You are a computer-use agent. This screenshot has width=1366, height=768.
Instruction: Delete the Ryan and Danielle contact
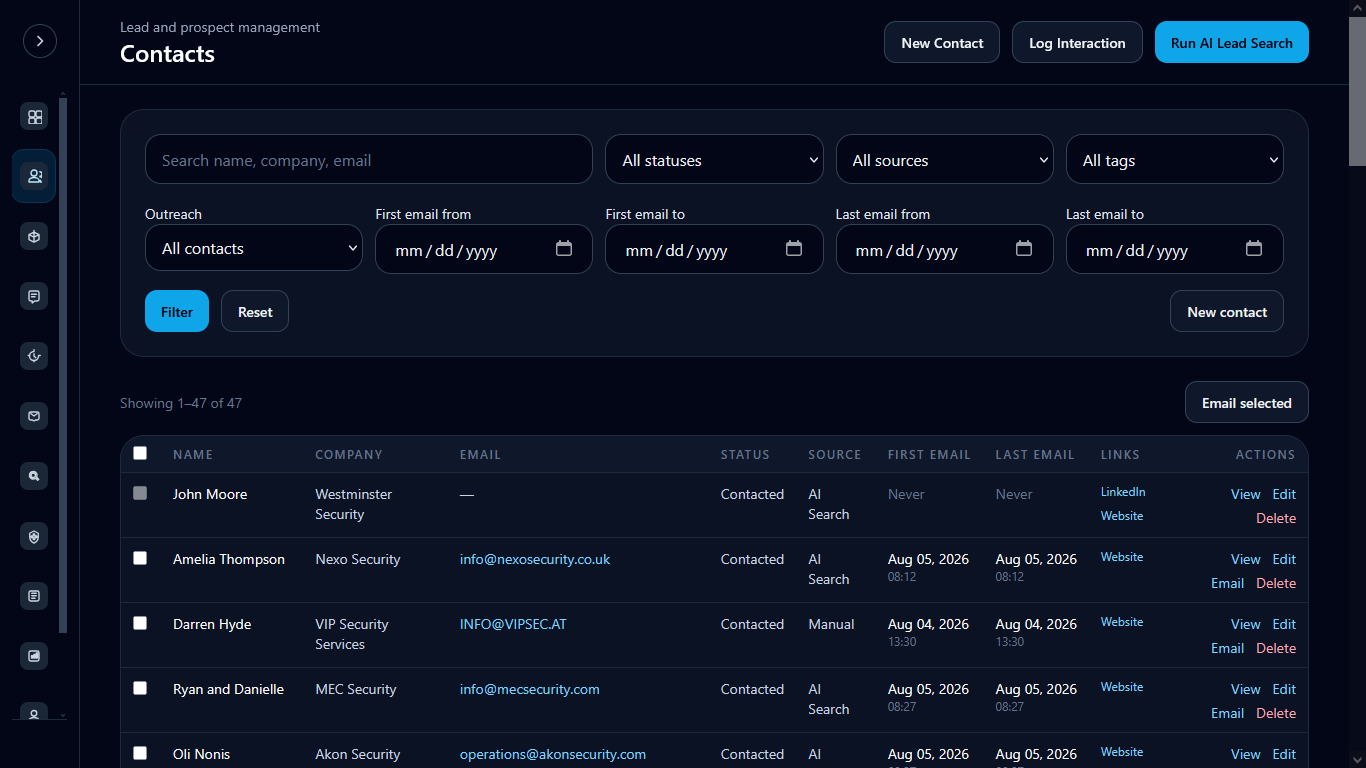point(1276,713)
